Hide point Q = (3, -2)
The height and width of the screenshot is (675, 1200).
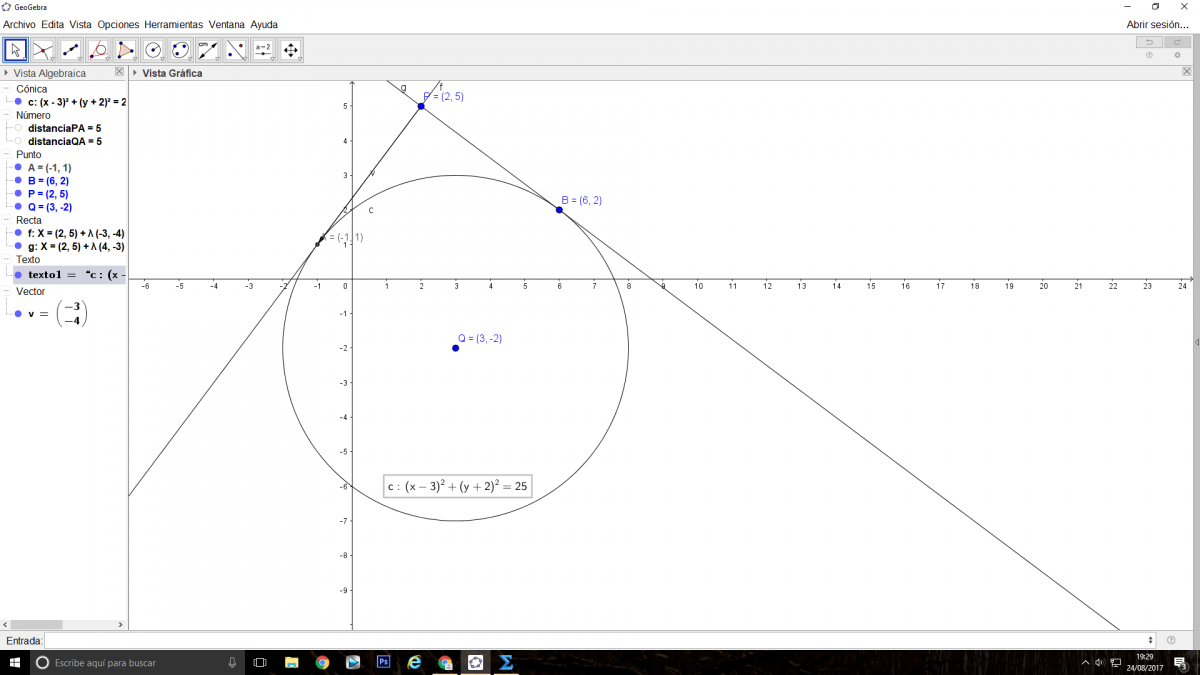pyautogui.click(x=18, y=207)
